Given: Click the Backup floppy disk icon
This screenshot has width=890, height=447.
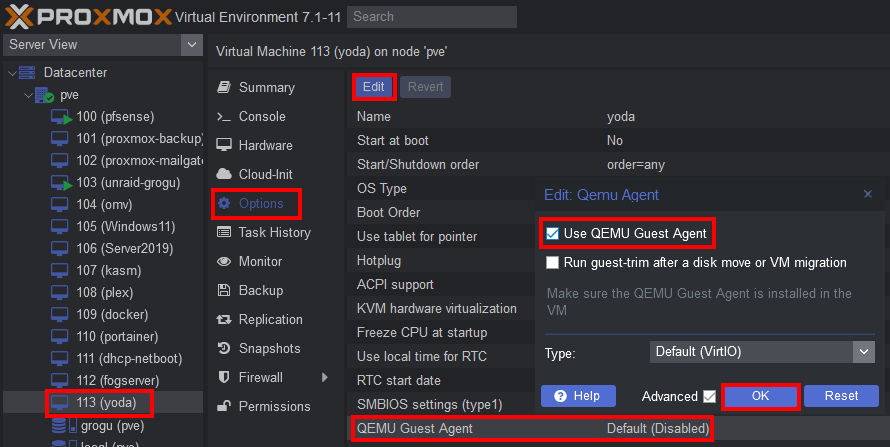Looking at the screenshot, I should coord(223,290).
